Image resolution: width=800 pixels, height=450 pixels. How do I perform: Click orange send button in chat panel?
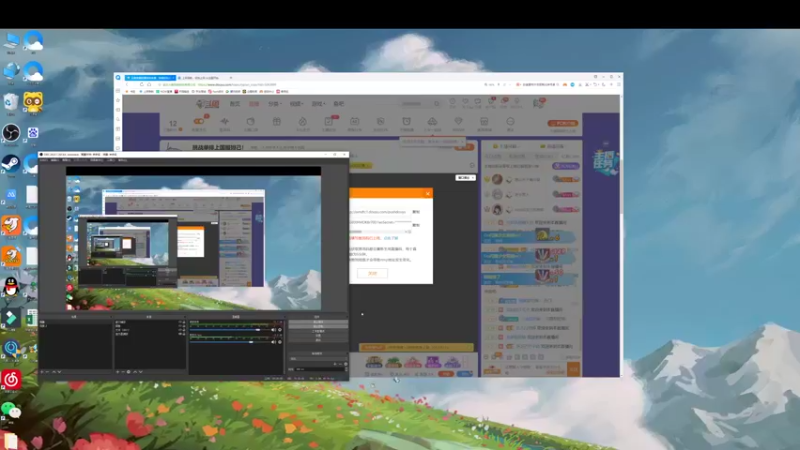573,369
